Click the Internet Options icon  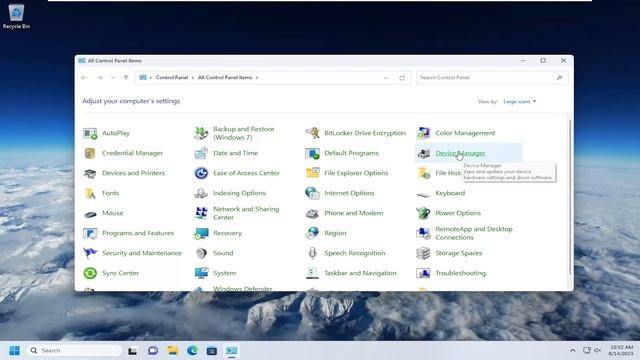click(x=312, y=193)
